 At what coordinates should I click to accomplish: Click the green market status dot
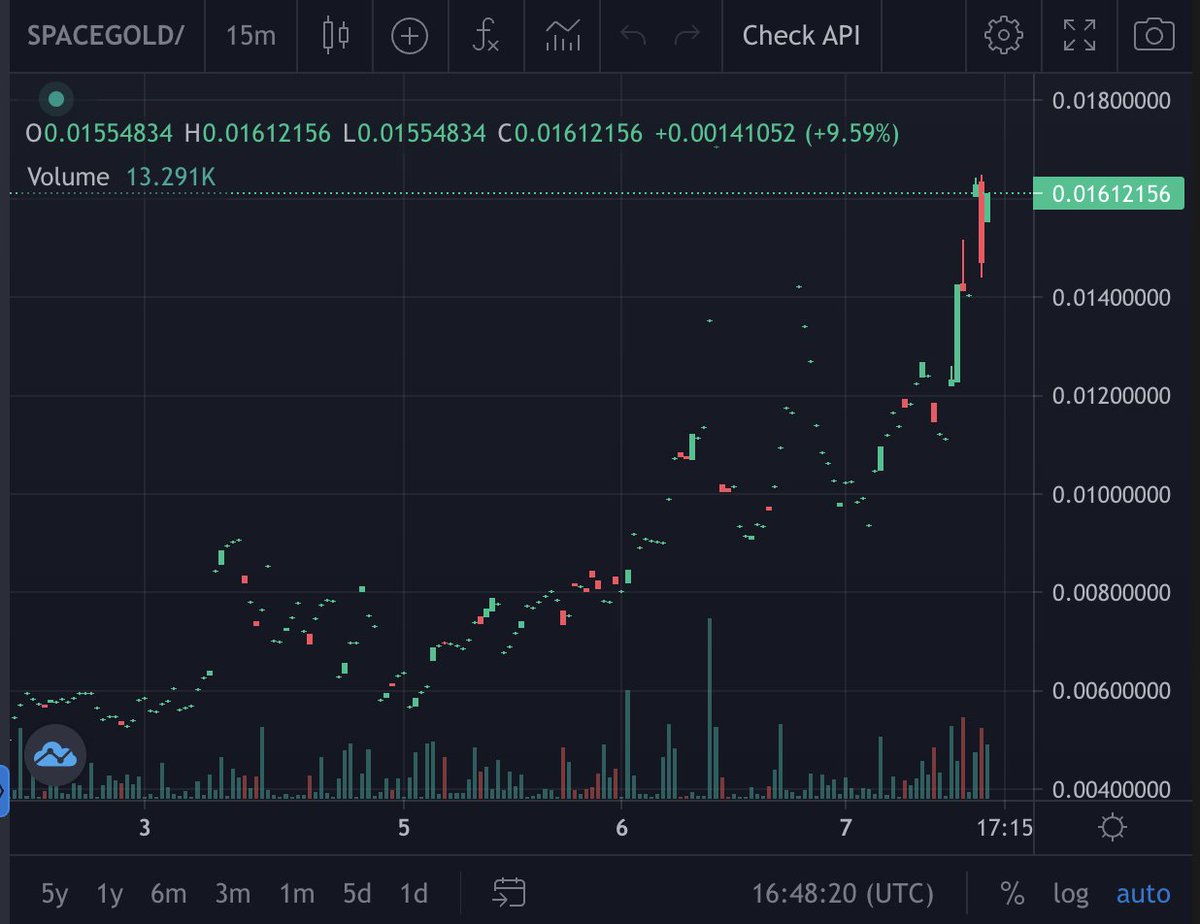56,98
